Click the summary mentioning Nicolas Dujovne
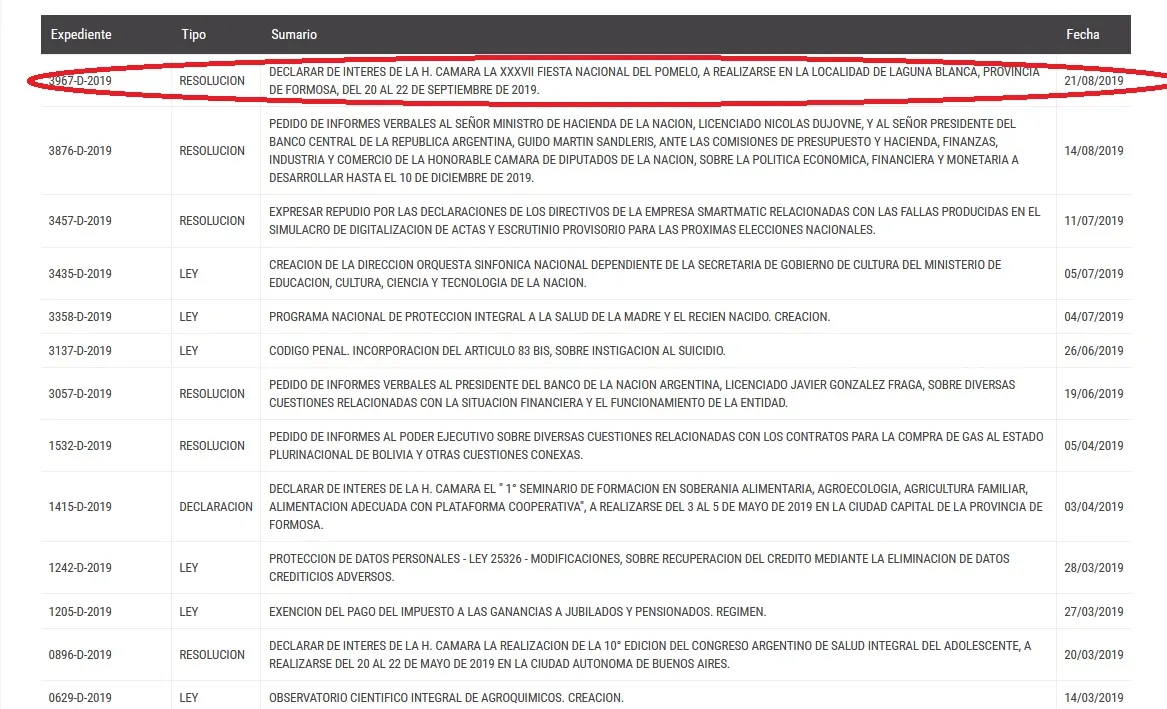 pyautogui.click(x=644, y=150)
